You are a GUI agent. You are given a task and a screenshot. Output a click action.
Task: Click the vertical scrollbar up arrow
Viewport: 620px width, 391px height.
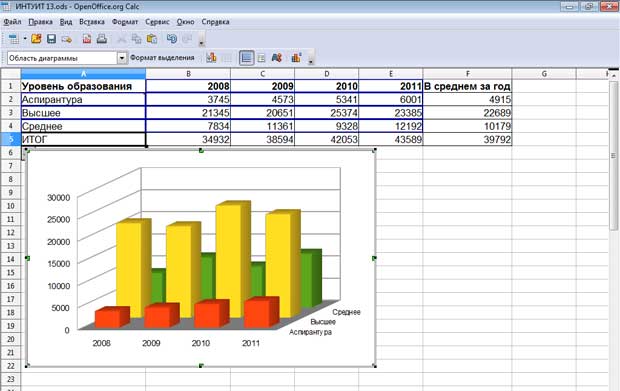(614, 75)
